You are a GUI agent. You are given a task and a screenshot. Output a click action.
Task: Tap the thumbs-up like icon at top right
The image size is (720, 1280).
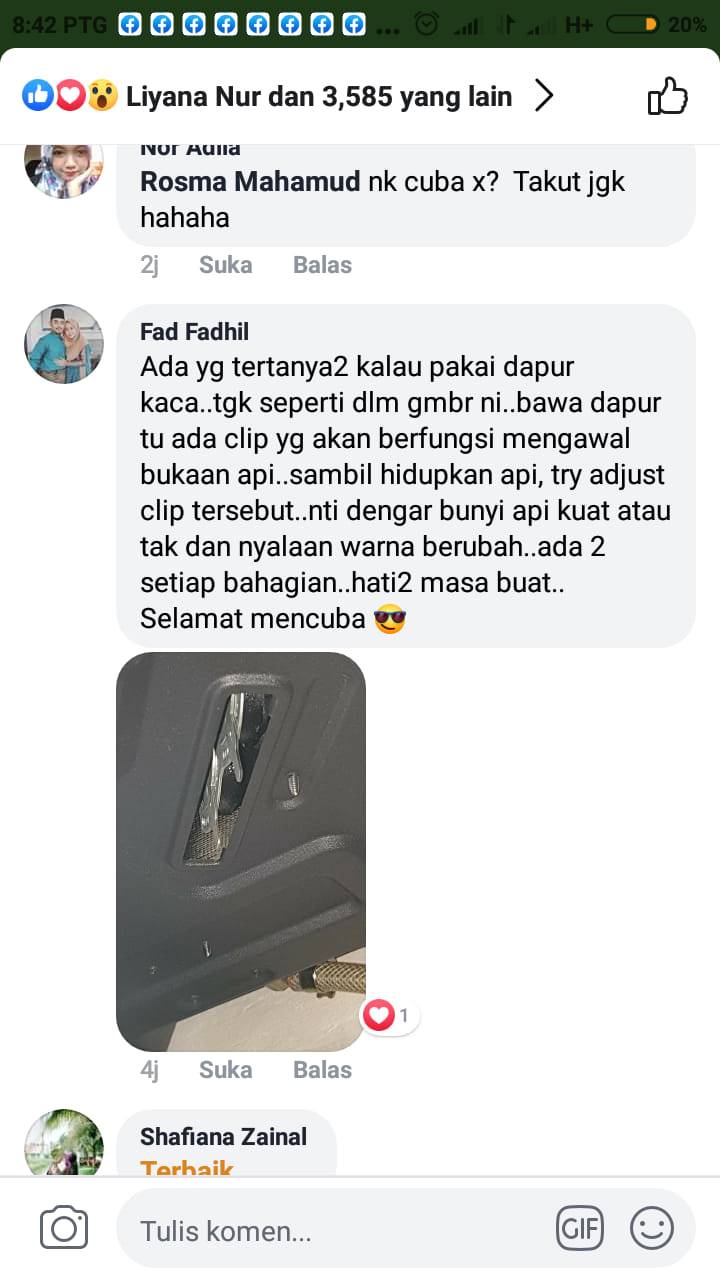(x=668, y=97)
